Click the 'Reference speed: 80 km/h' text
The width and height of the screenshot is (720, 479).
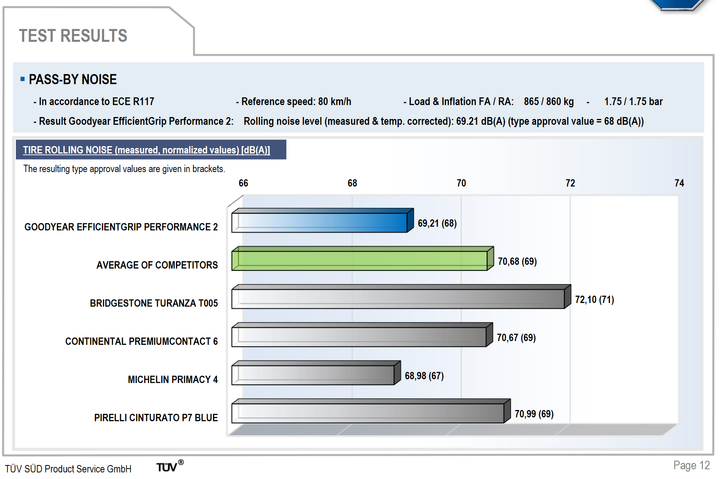pos(296,101)
